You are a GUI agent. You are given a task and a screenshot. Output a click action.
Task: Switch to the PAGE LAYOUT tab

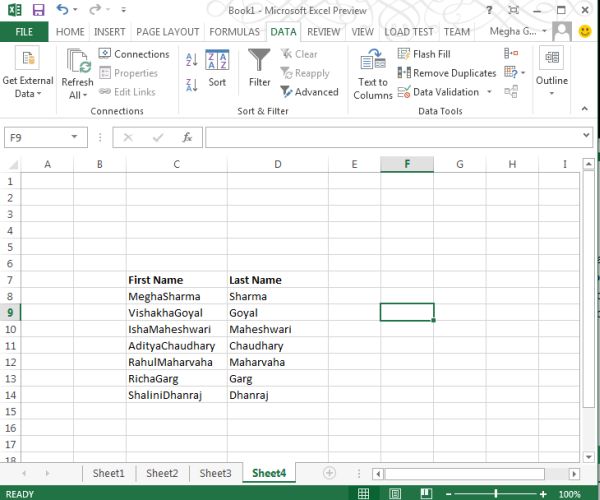coord(168,32)
